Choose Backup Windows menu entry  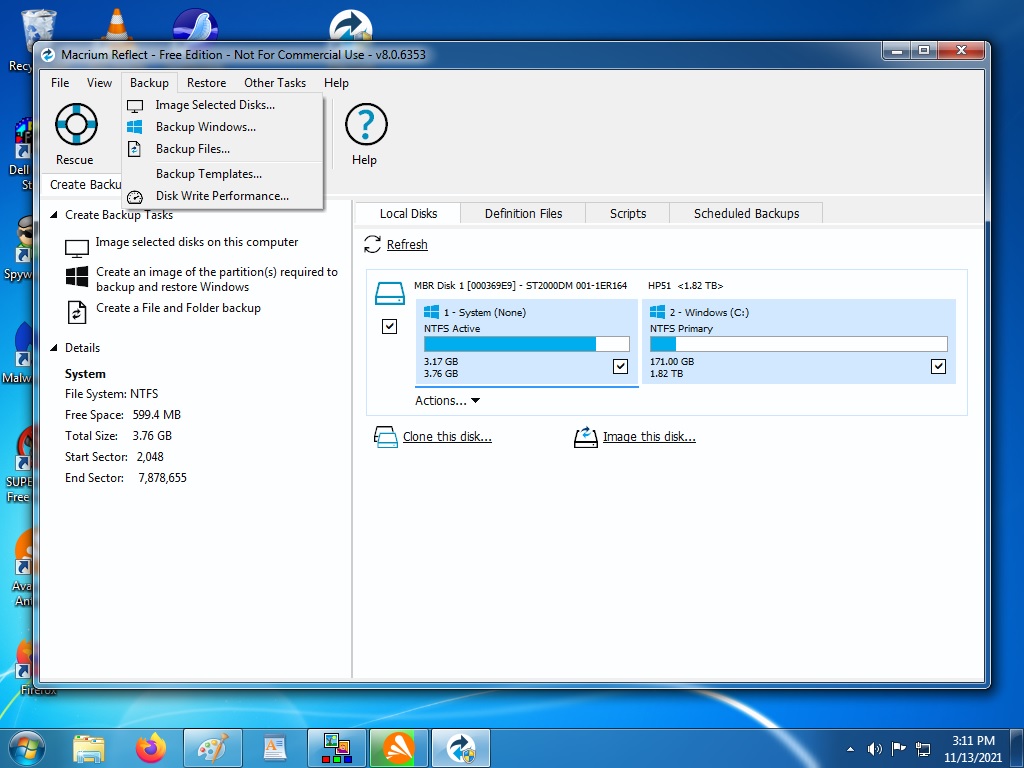coord(222,127)
